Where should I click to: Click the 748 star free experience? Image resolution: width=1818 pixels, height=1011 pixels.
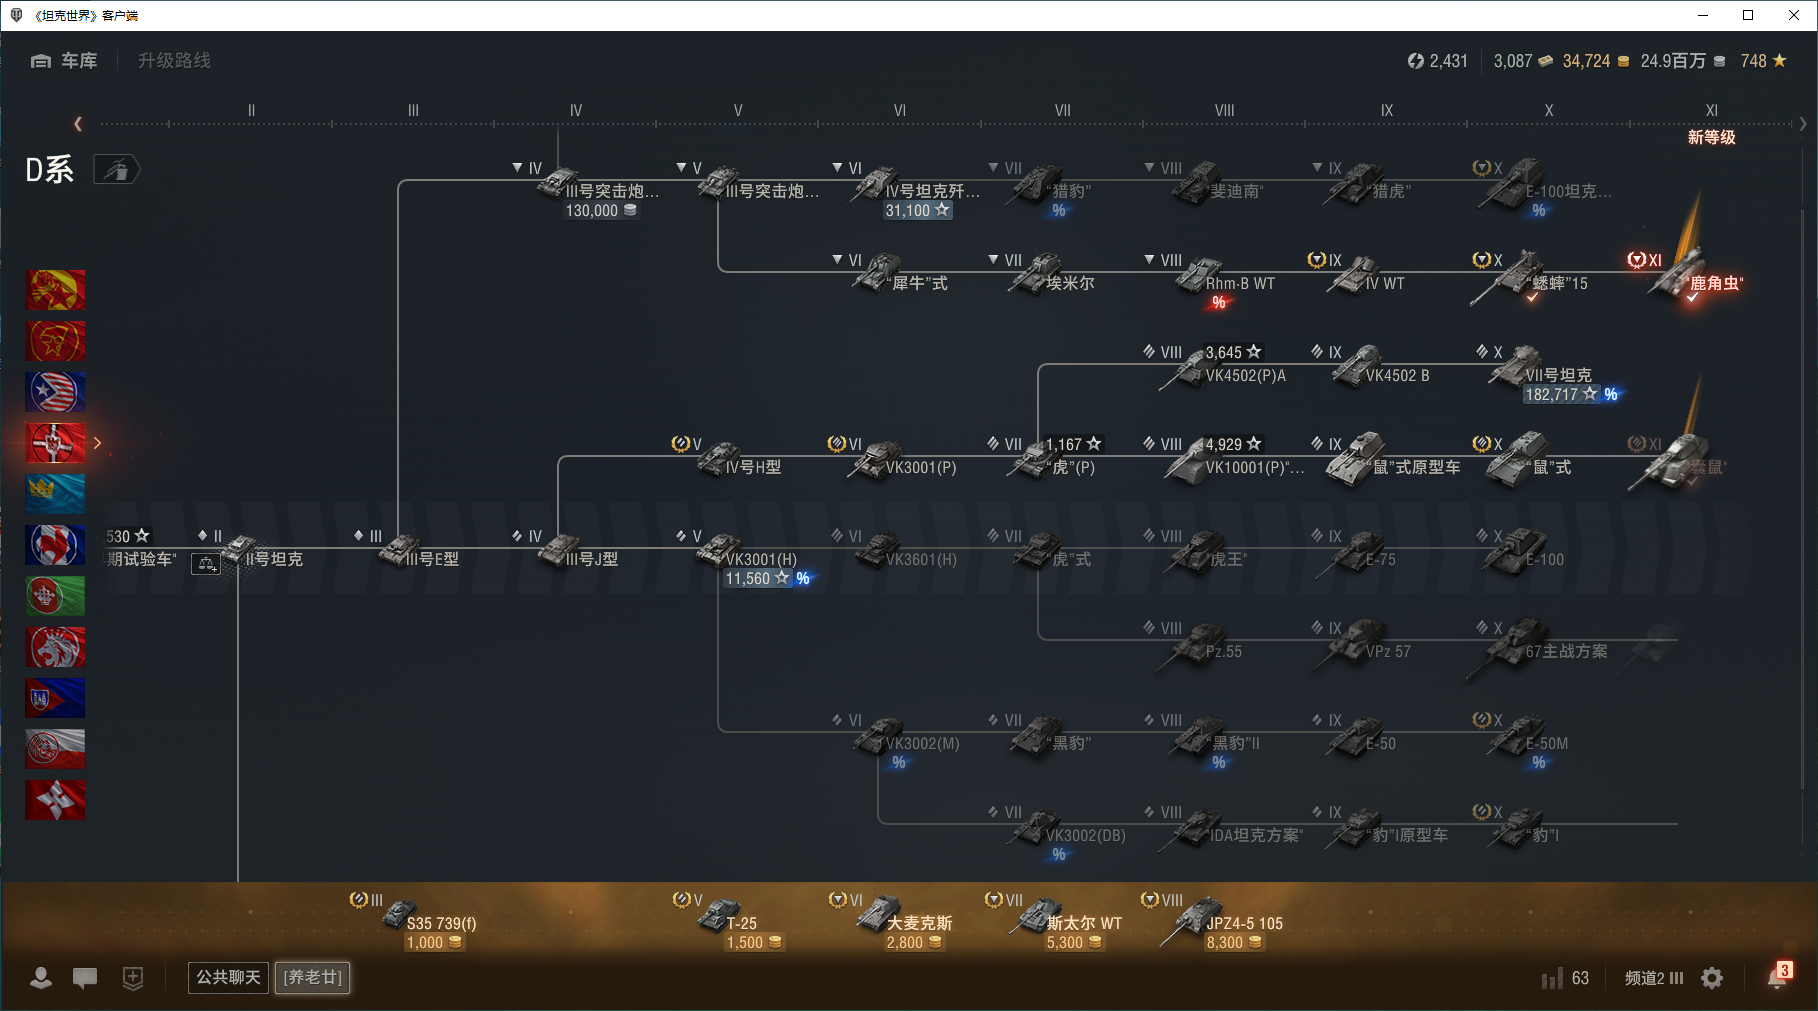click(x=1763, y=61)
